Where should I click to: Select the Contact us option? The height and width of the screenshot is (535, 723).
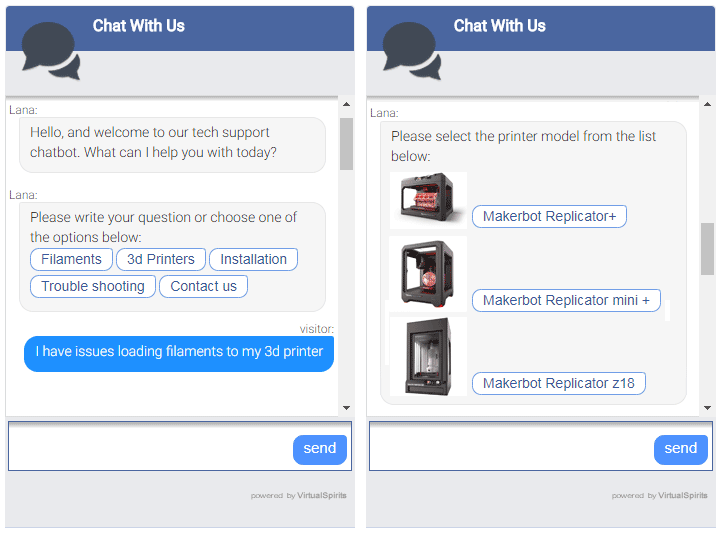(203, 286)
